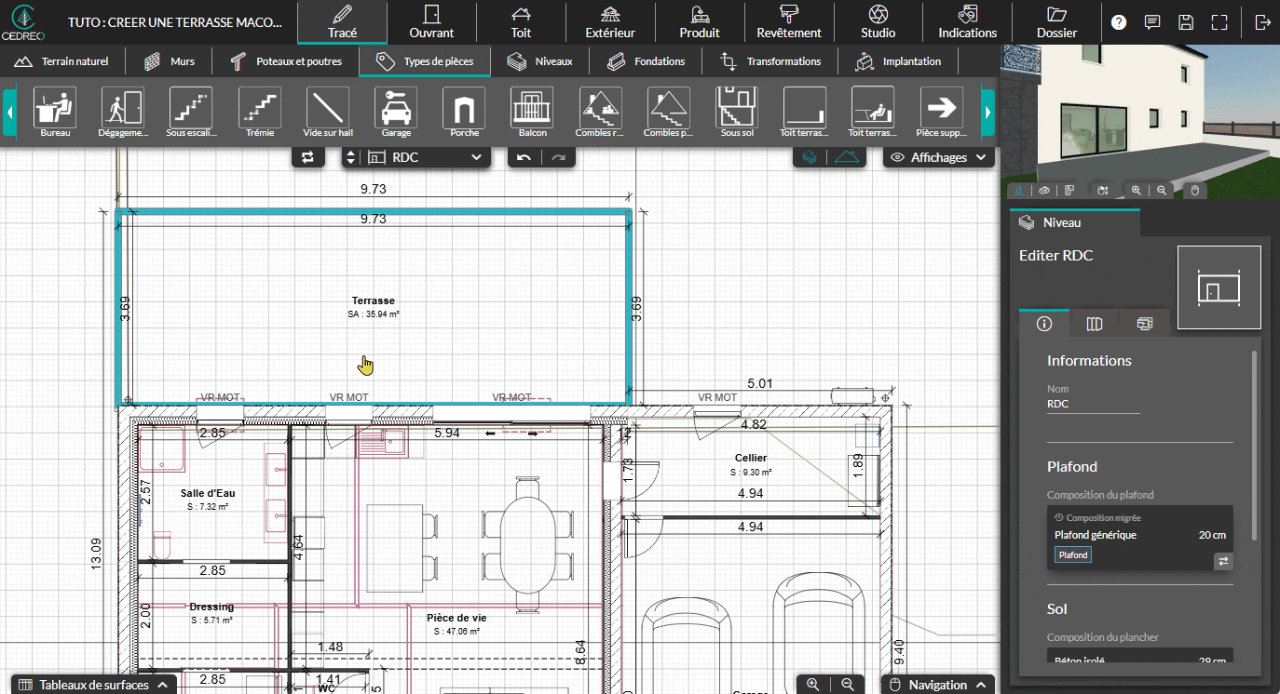This screenshot has height=694, width=1280.
Task: Toggle the roof outline view button
Action: (848, 157)
